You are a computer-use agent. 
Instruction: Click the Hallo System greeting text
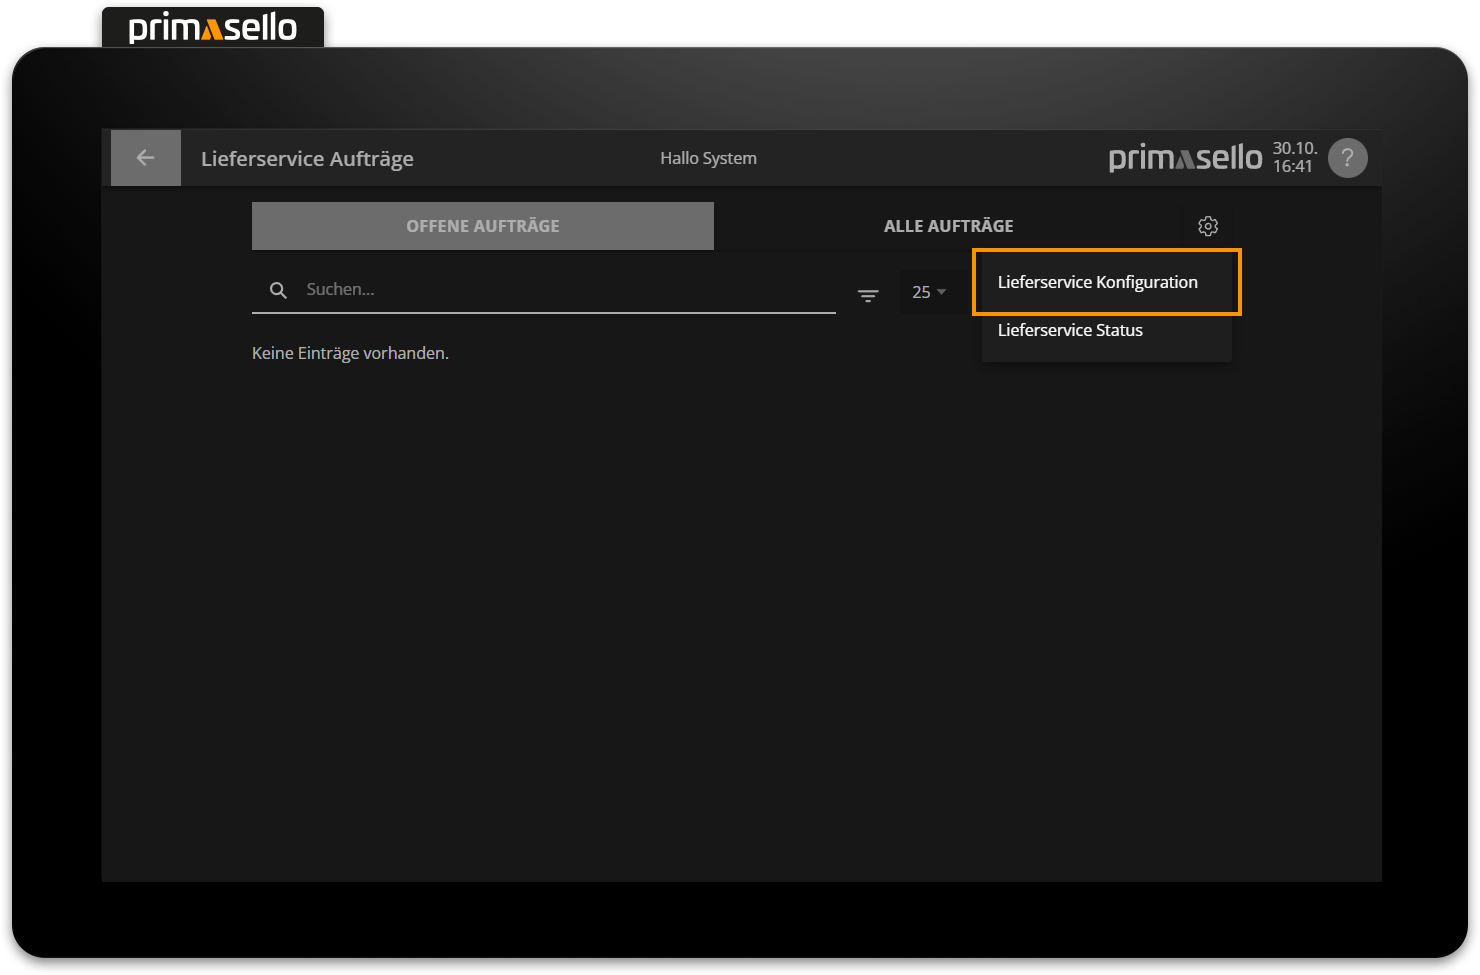coord(708,157)
